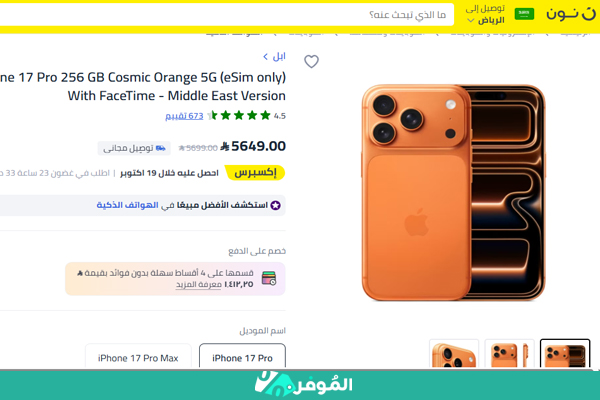The image size is (600, 400).
Task: Open the 673 ratings link
Action: pyautogui.click(x=184, y=116)
